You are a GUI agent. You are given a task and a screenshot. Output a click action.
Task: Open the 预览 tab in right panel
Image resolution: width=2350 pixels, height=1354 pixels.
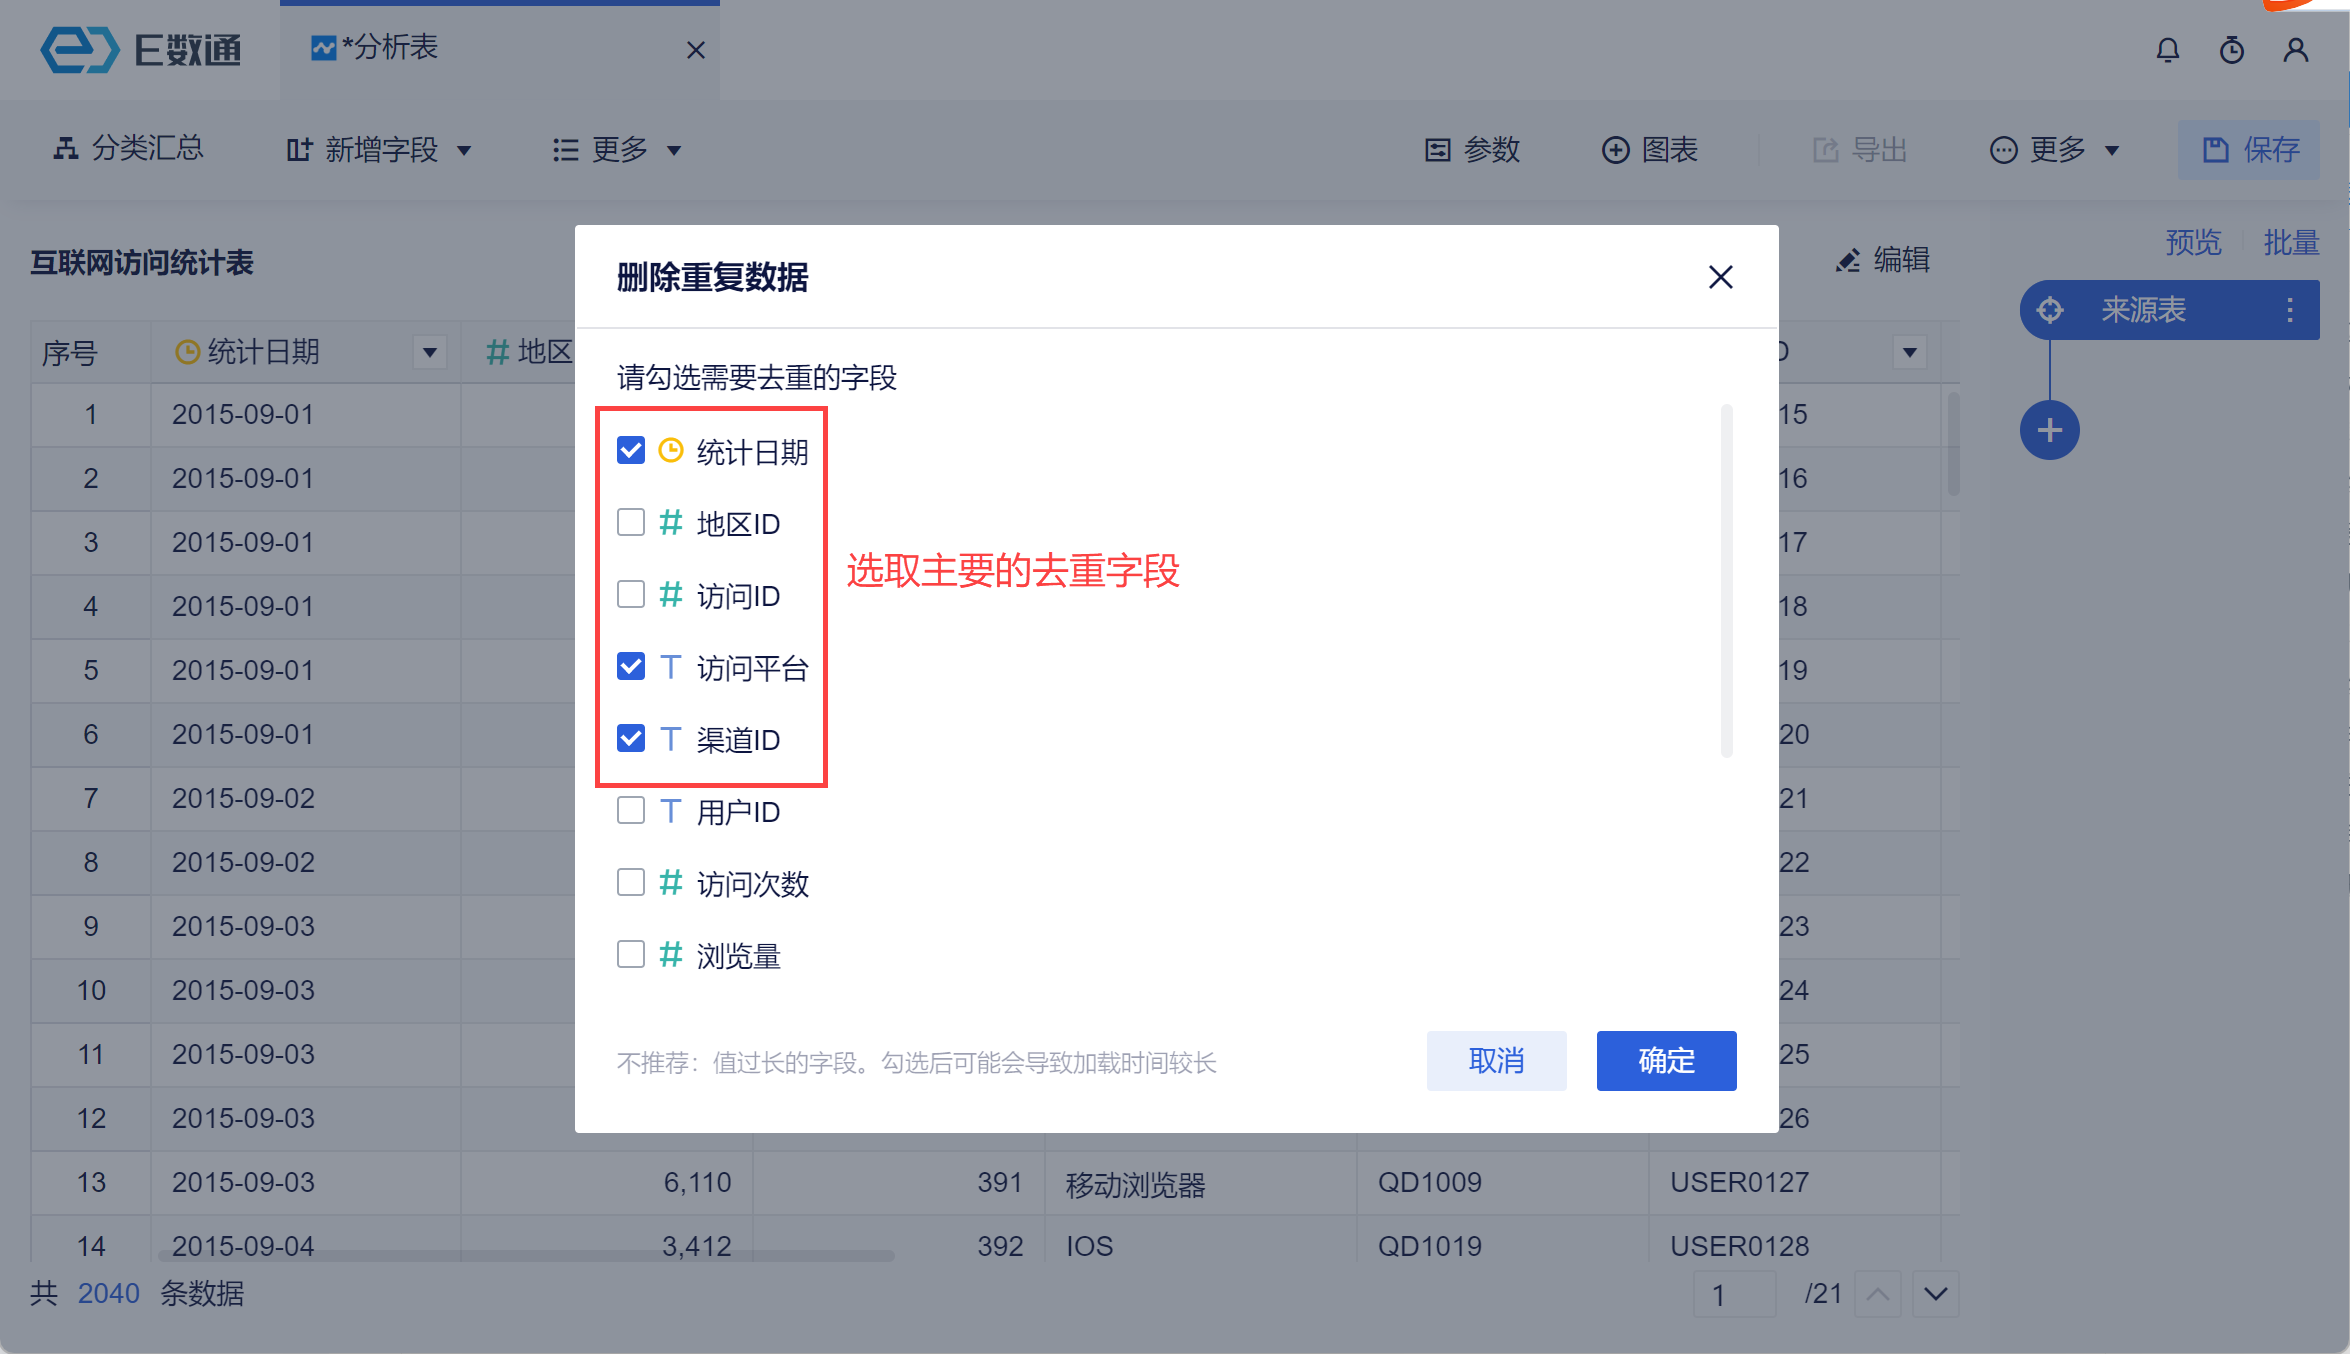pyautogui.click(x=2192, y=242)
